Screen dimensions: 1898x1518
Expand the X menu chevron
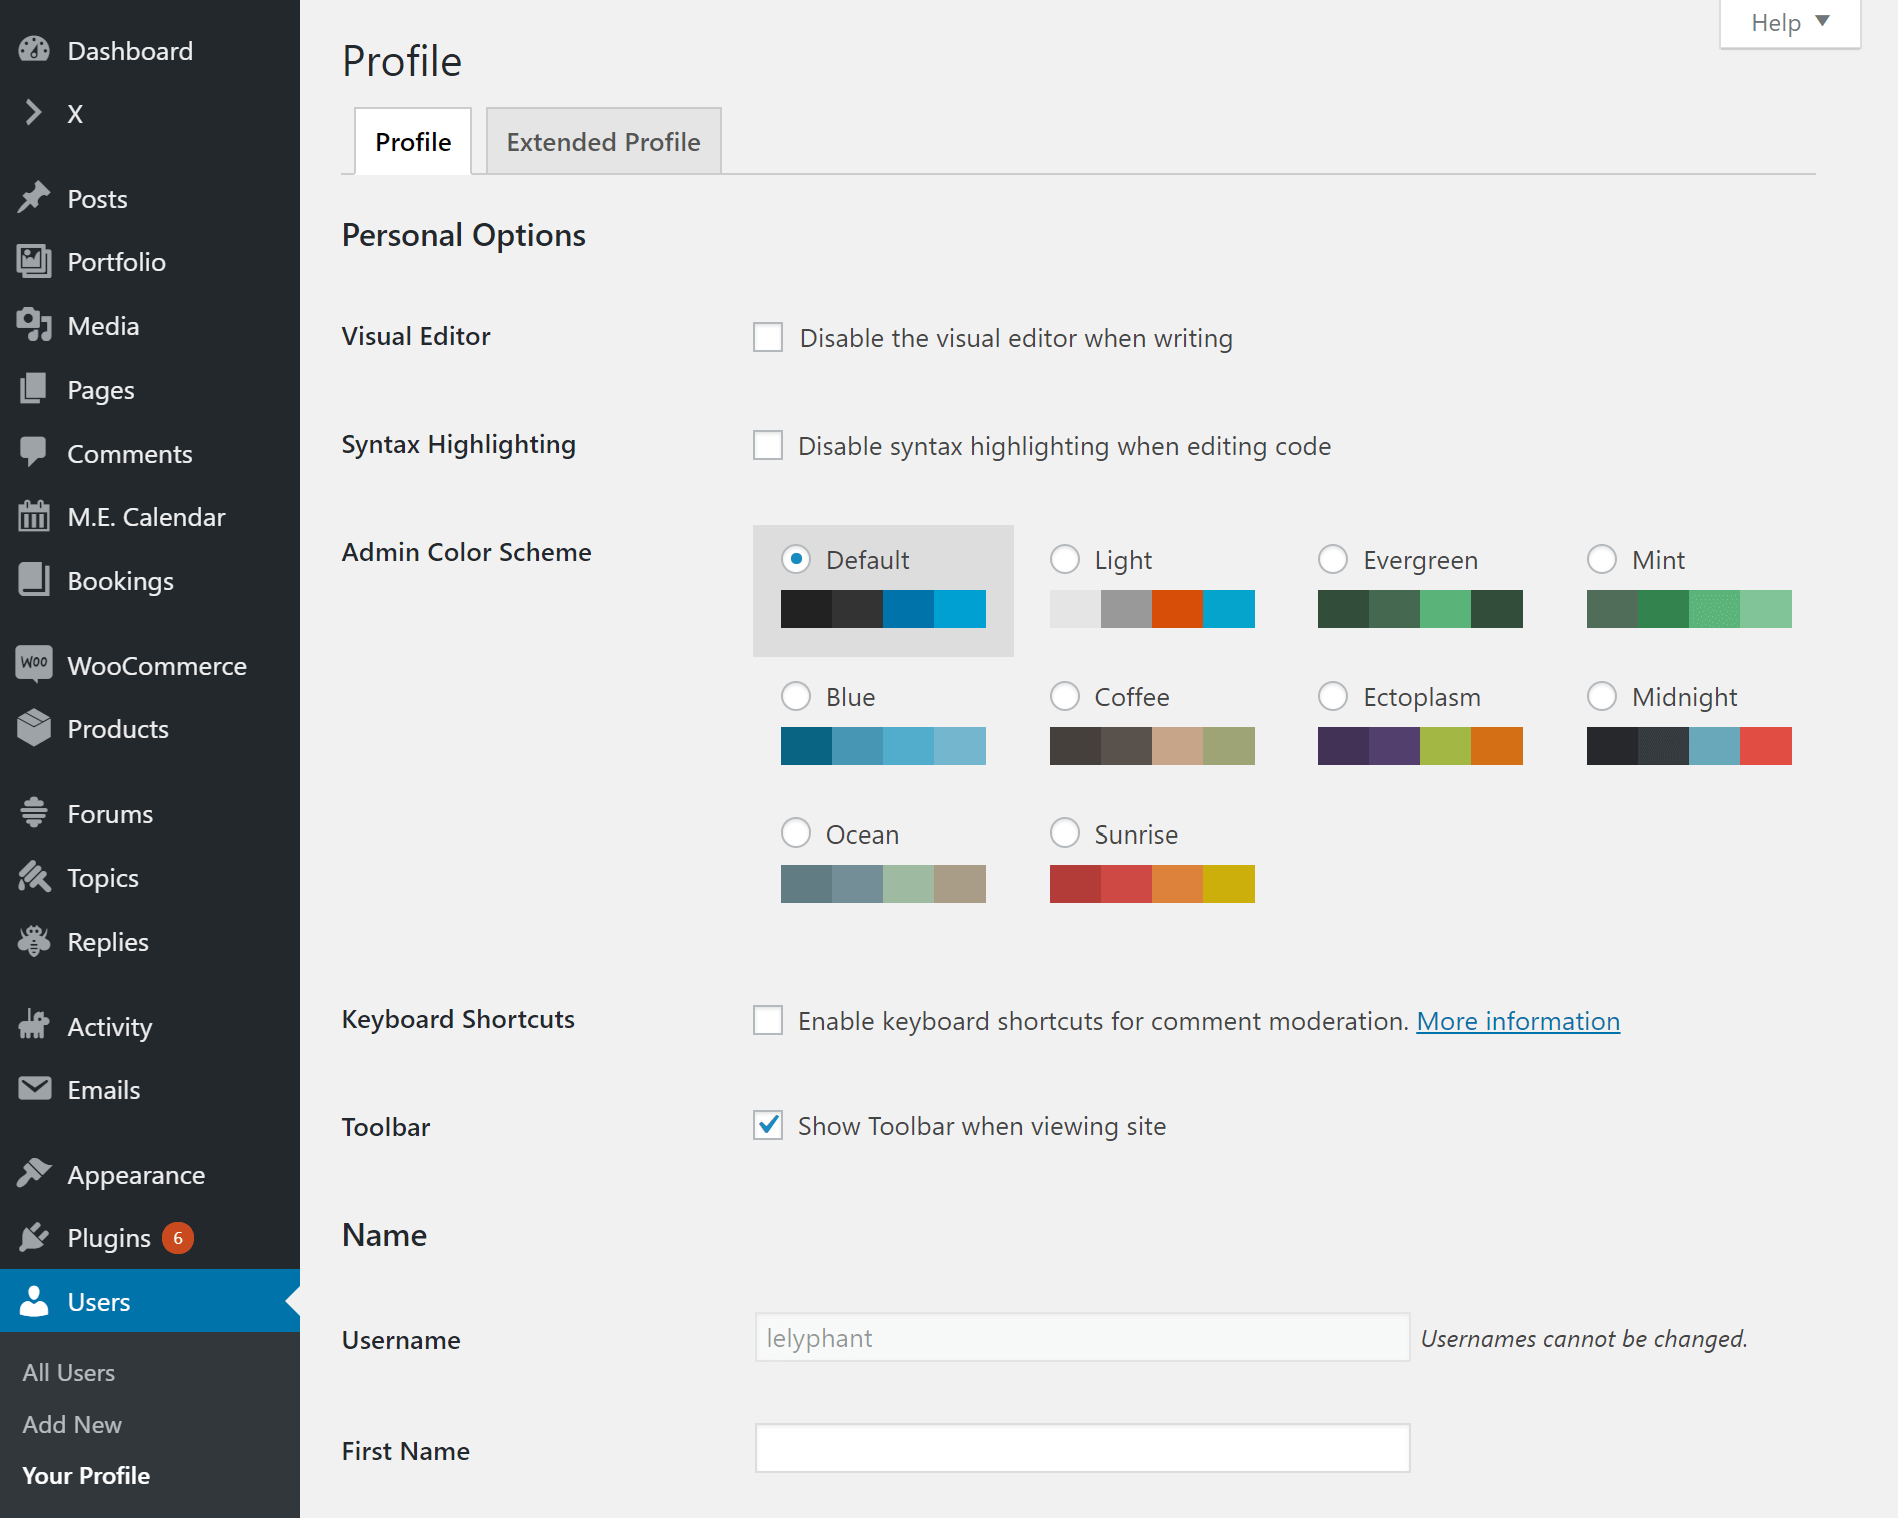coord(36,113)
